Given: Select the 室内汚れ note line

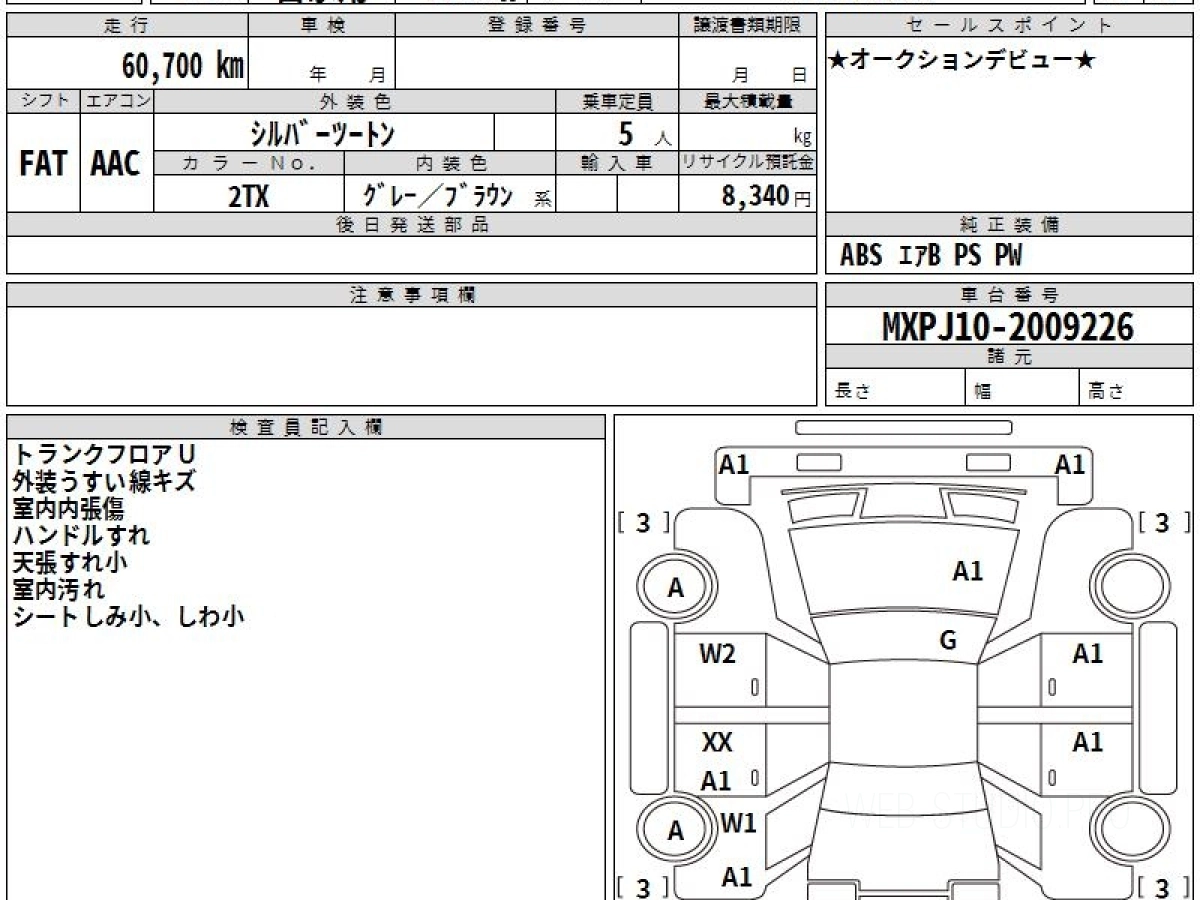Looking at the screenshot, I should tap(58, 589).
